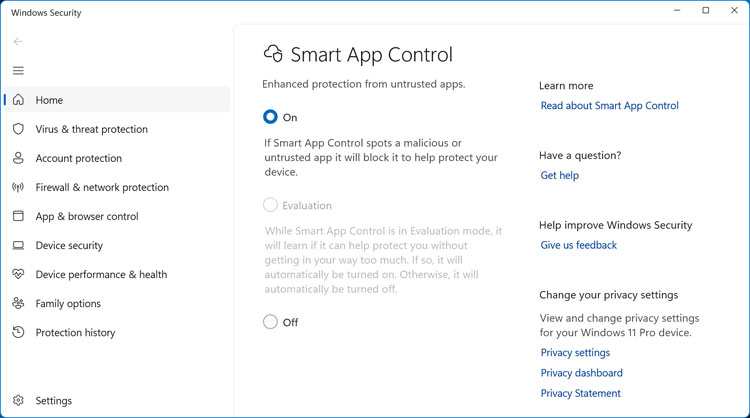Select the On radio button
Image resolution: width=750 pixels, height=418 pixels.
tap(270, 117)
